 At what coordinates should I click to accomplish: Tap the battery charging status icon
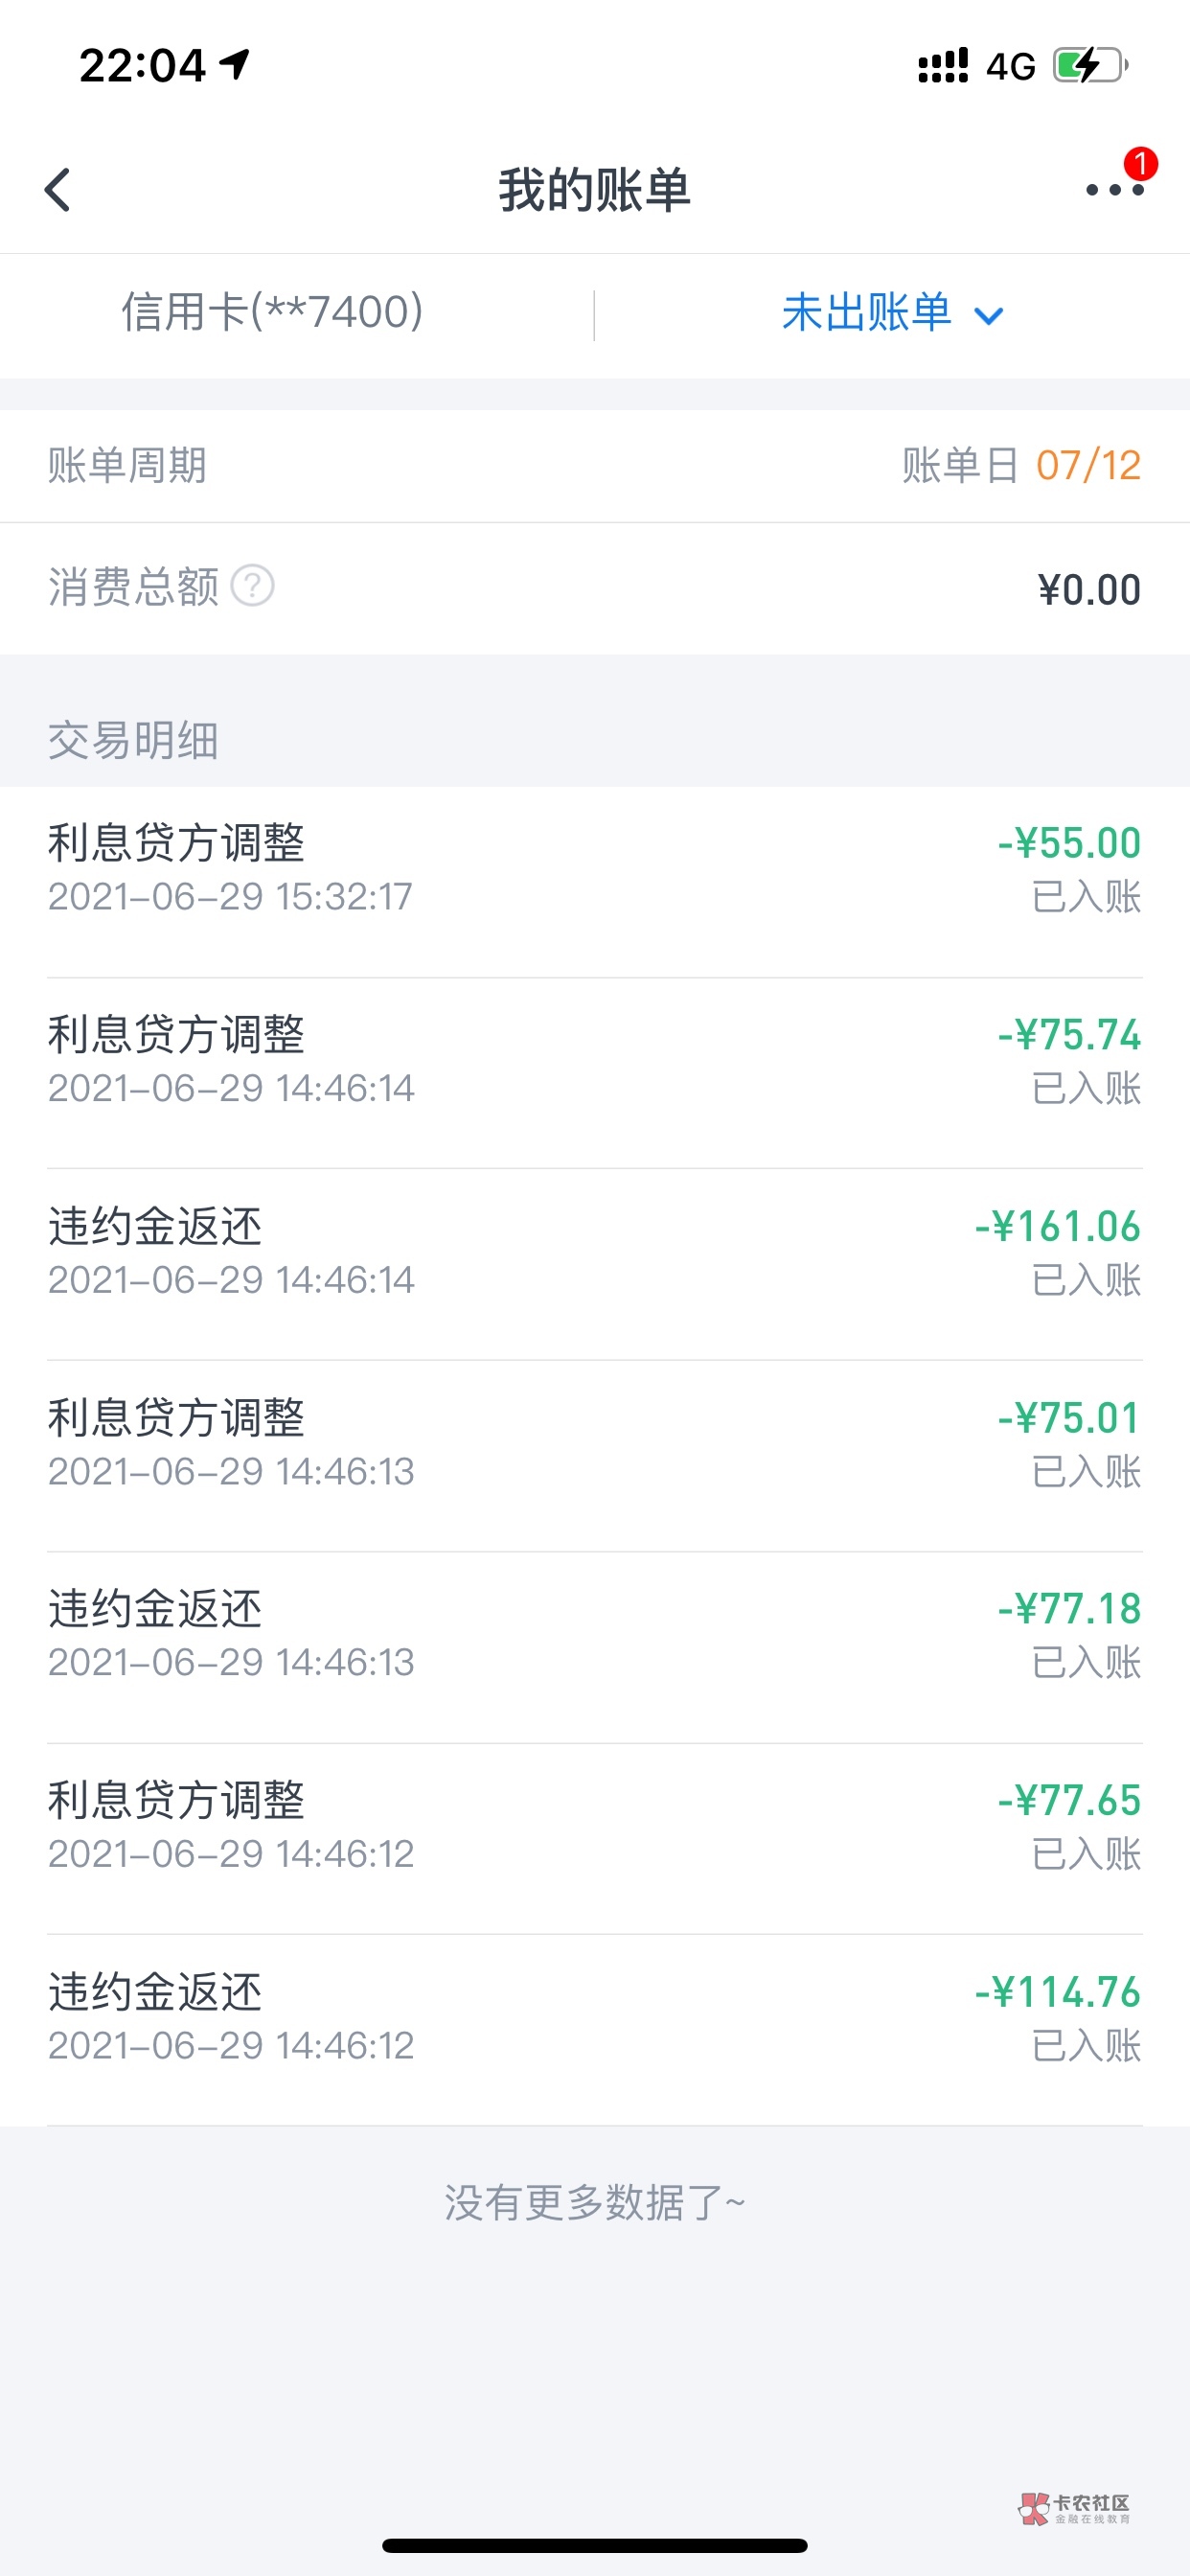(x=1089, y=66)
